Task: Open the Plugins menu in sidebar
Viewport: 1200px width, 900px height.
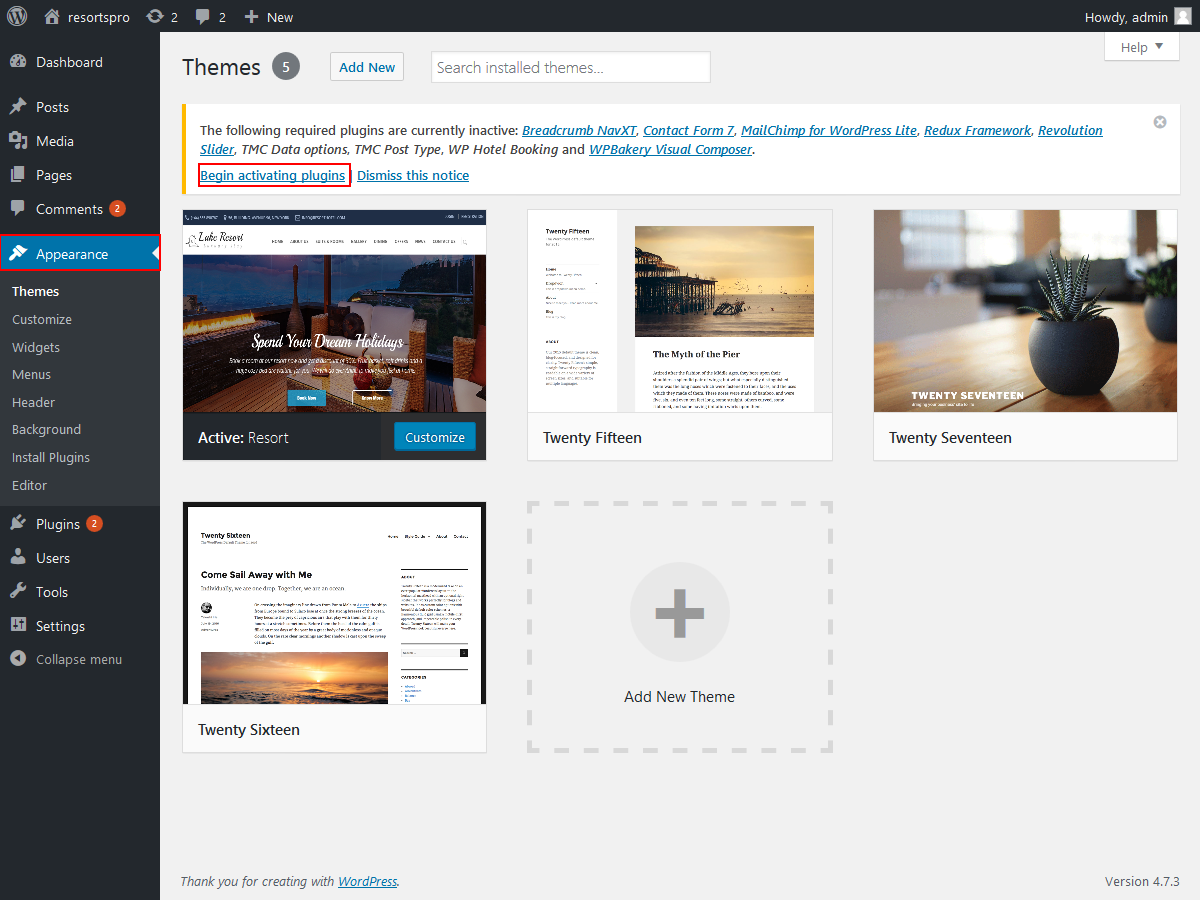Action: click(57, 524)
